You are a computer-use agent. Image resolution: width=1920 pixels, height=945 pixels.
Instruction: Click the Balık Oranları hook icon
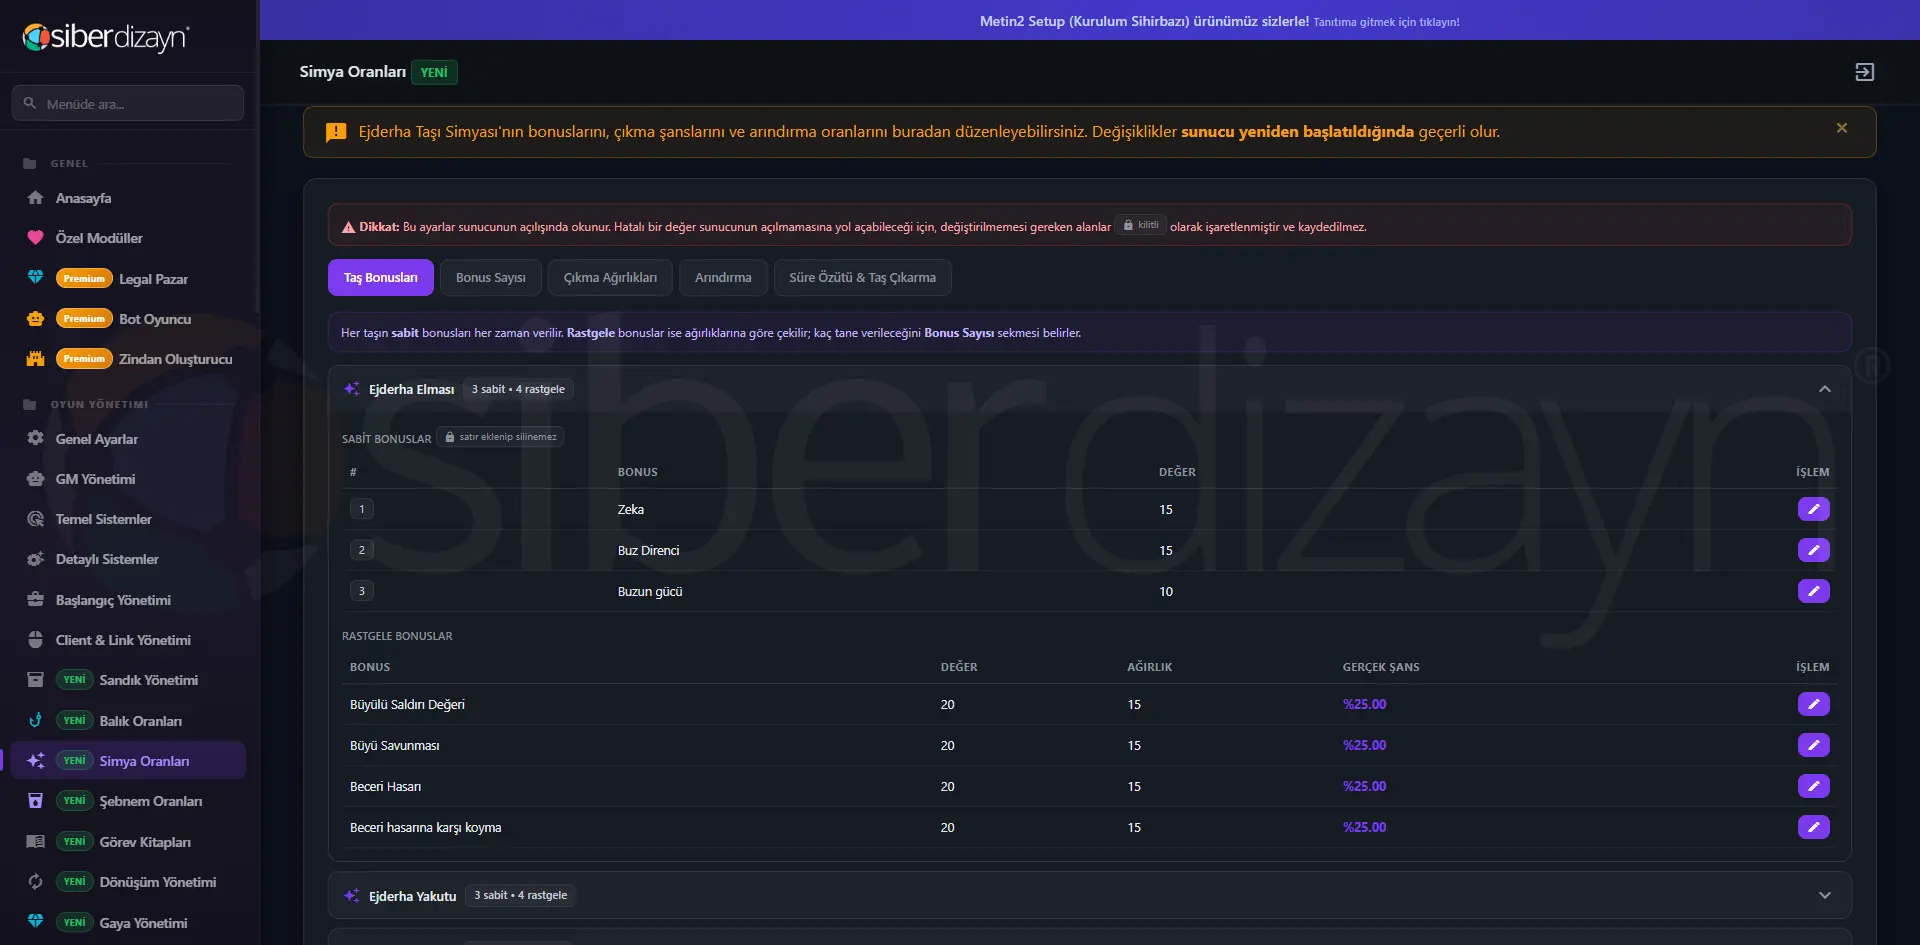point(35,720)
